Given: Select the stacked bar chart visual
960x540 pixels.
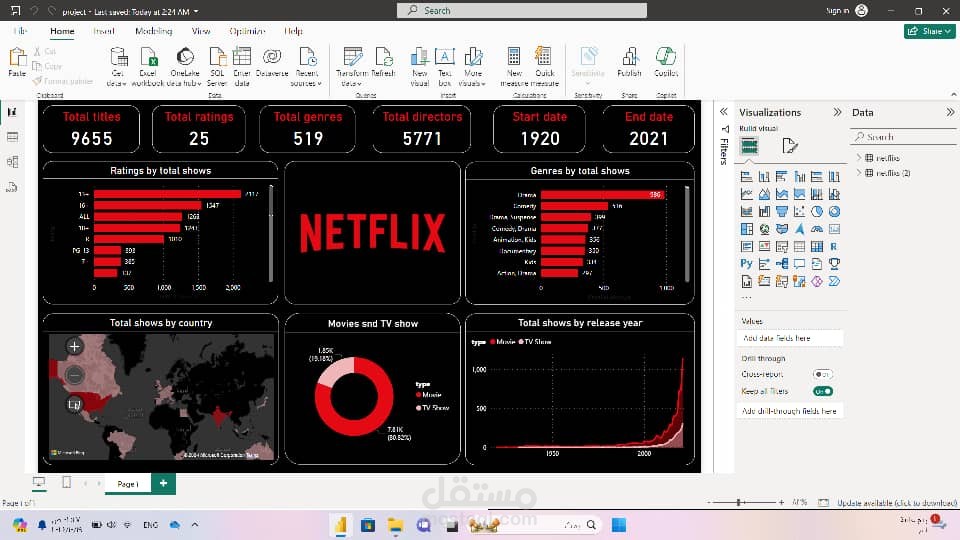Looking at the screenshot, I should click(x=747, y=177).
